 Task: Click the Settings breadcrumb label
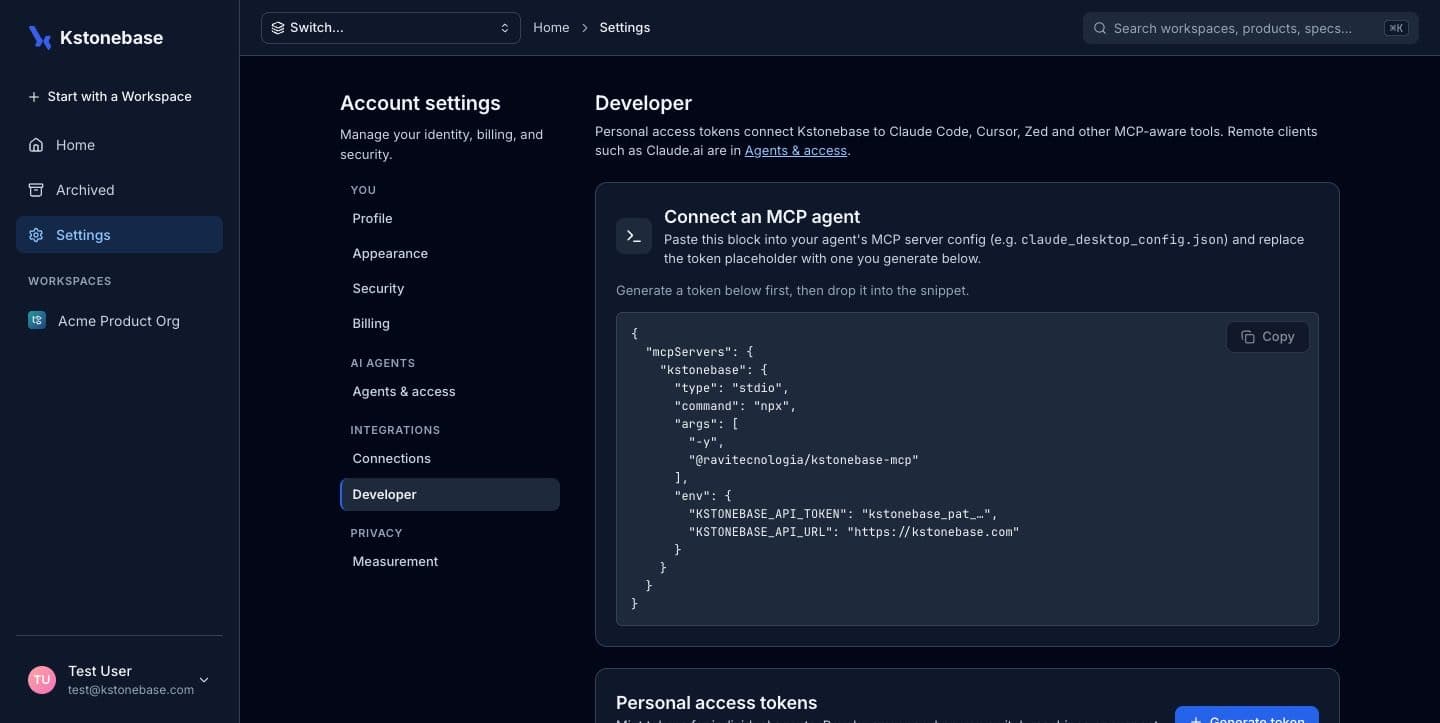click(x=625, y=28)
